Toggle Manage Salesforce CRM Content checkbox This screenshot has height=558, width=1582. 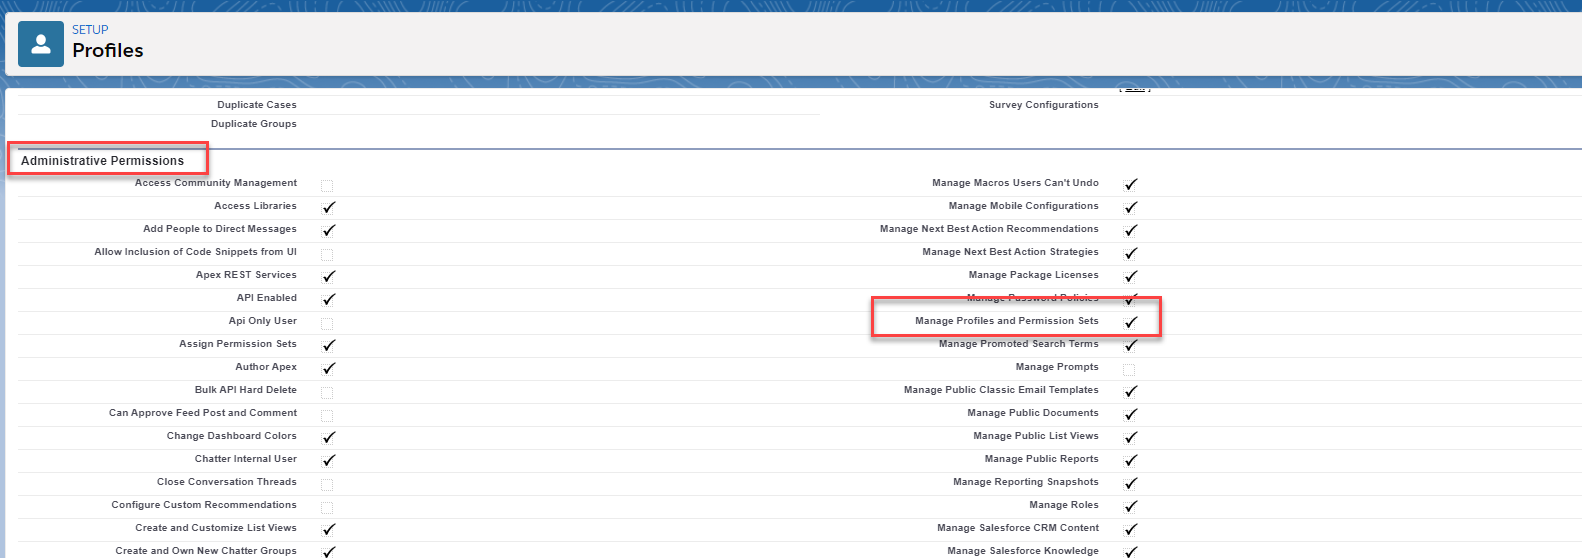coord(1130,529)
